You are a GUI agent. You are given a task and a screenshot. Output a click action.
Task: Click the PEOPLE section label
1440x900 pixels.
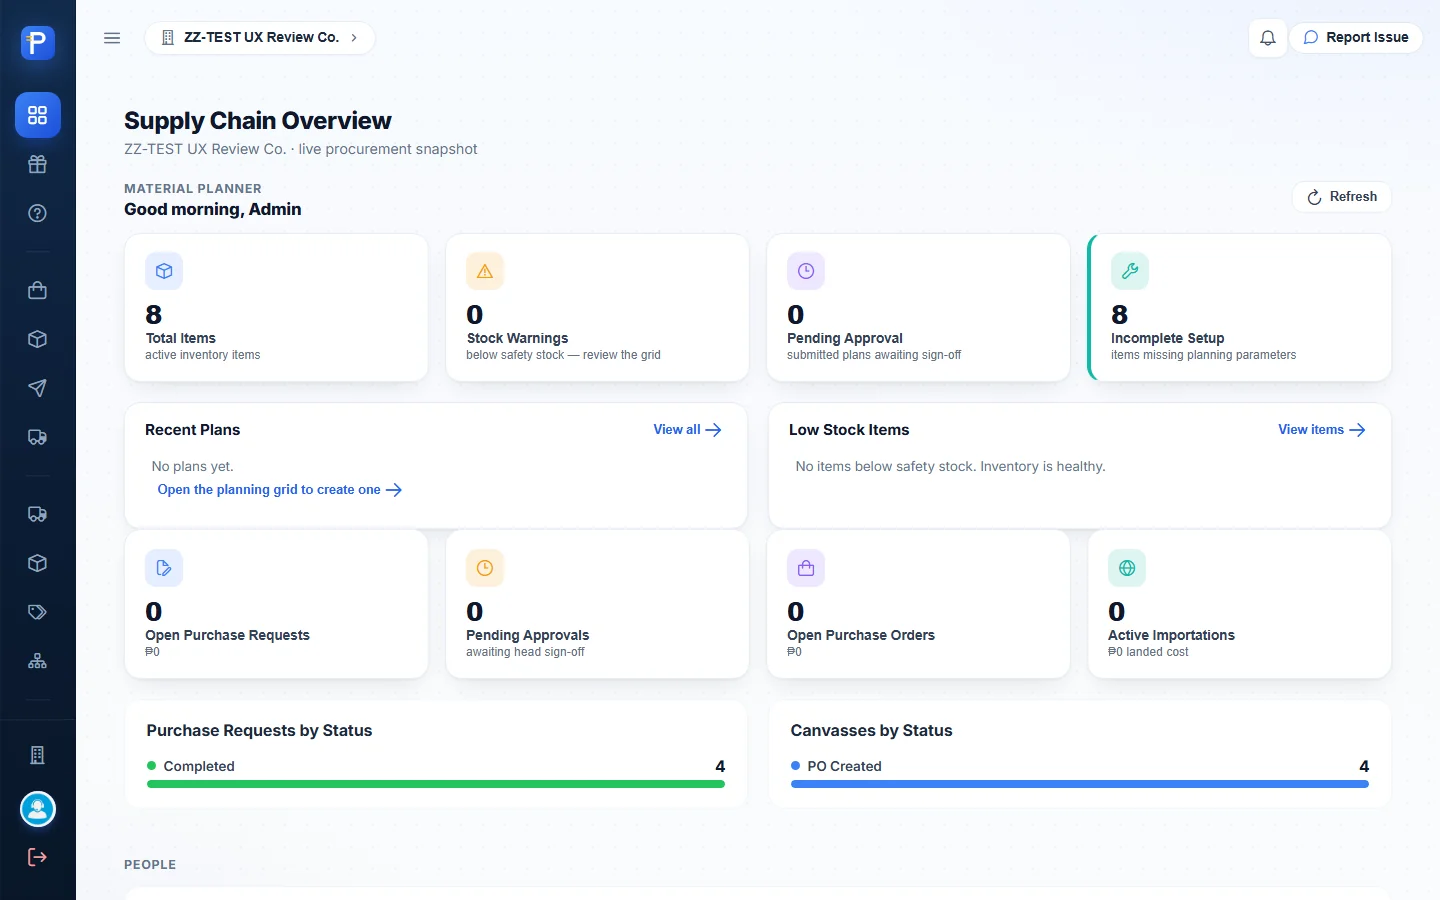(x=150, y=865)
